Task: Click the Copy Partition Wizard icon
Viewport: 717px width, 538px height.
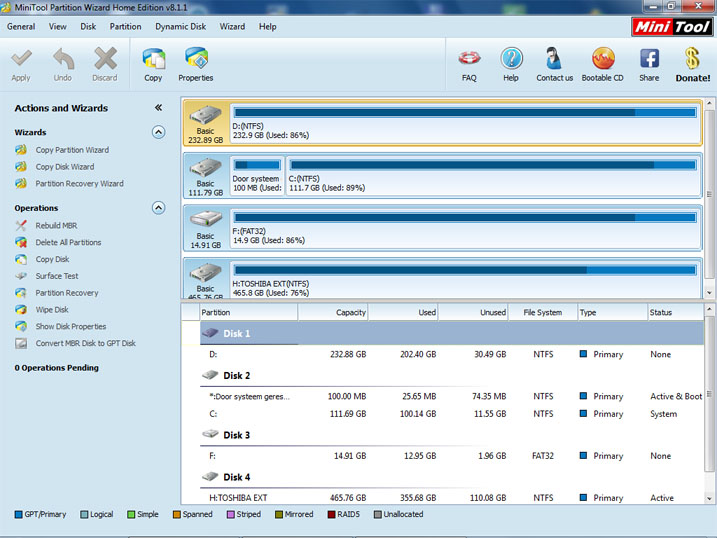Action: 21,150
